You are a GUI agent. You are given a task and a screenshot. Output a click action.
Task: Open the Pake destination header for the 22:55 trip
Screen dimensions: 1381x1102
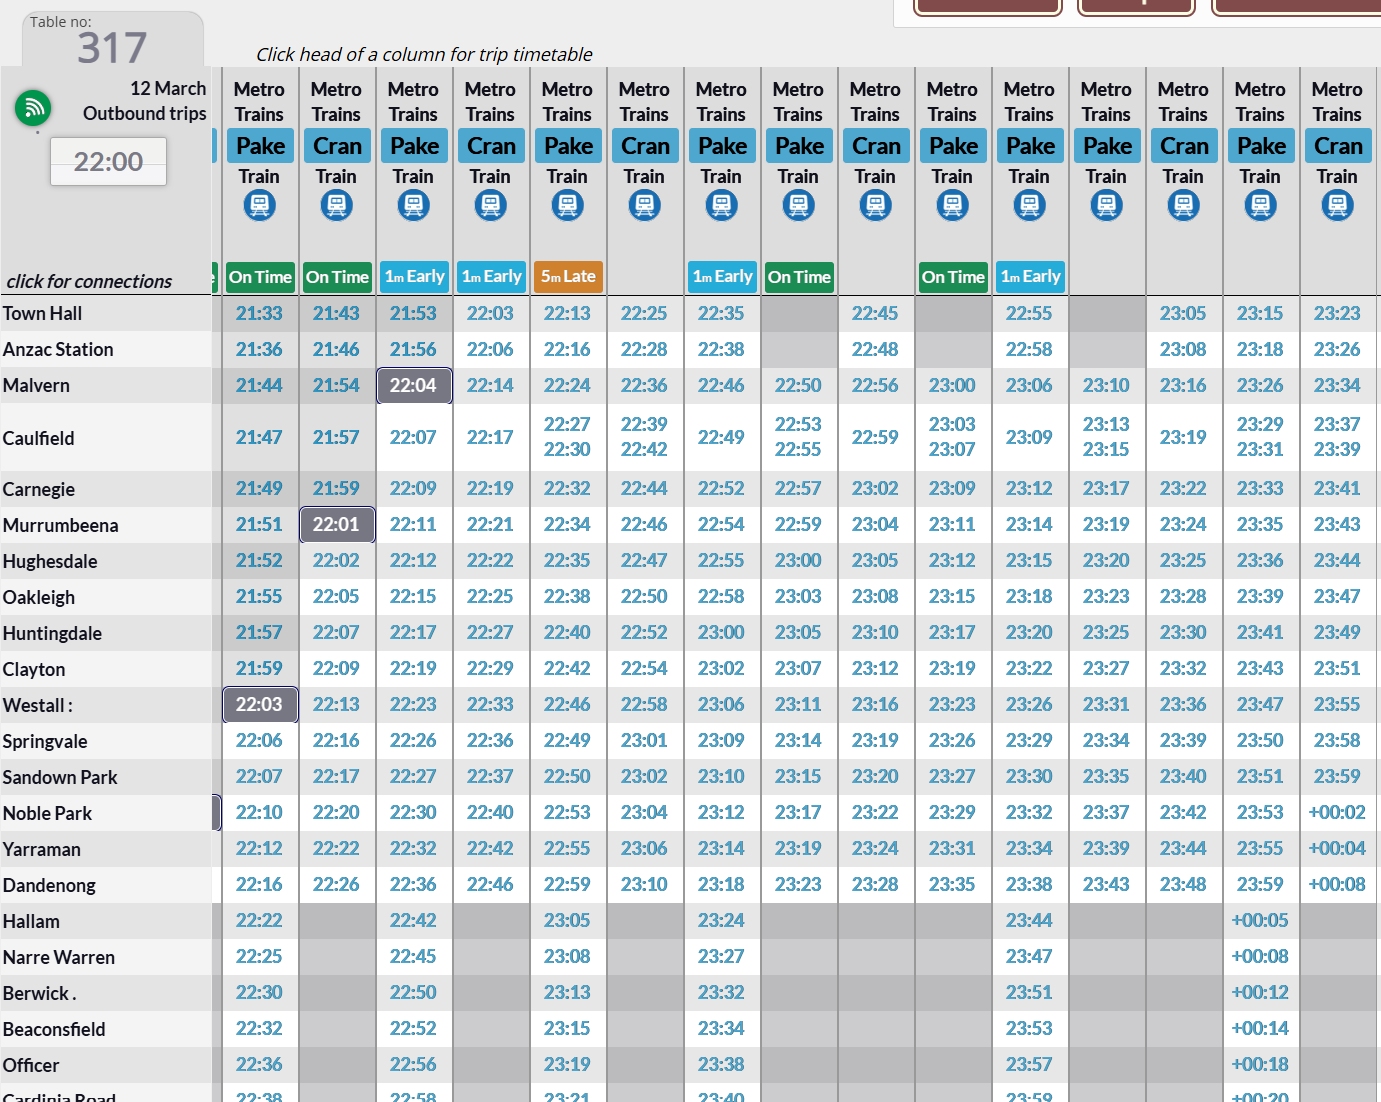pyautogui.click(x=1030, y=146)
